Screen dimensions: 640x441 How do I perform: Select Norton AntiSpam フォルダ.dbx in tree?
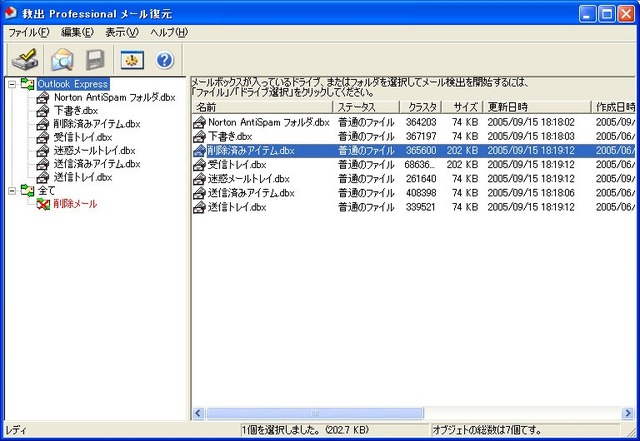point(114,98)
